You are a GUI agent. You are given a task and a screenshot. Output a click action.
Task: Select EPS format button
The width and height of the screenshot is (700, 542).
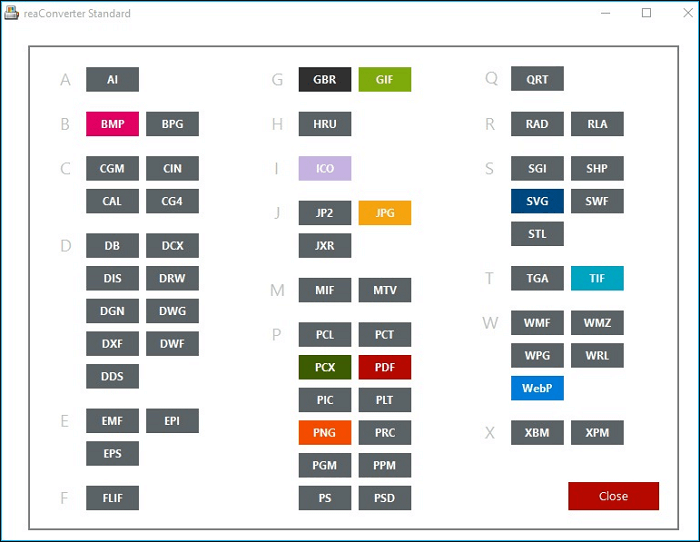112,453
